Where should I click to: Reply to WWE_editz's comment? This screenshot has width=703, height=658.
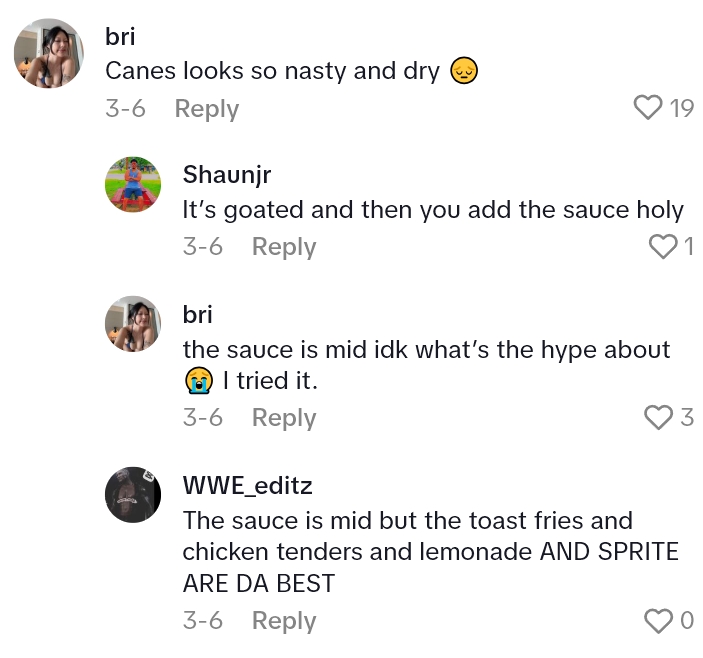coord(284,621)
